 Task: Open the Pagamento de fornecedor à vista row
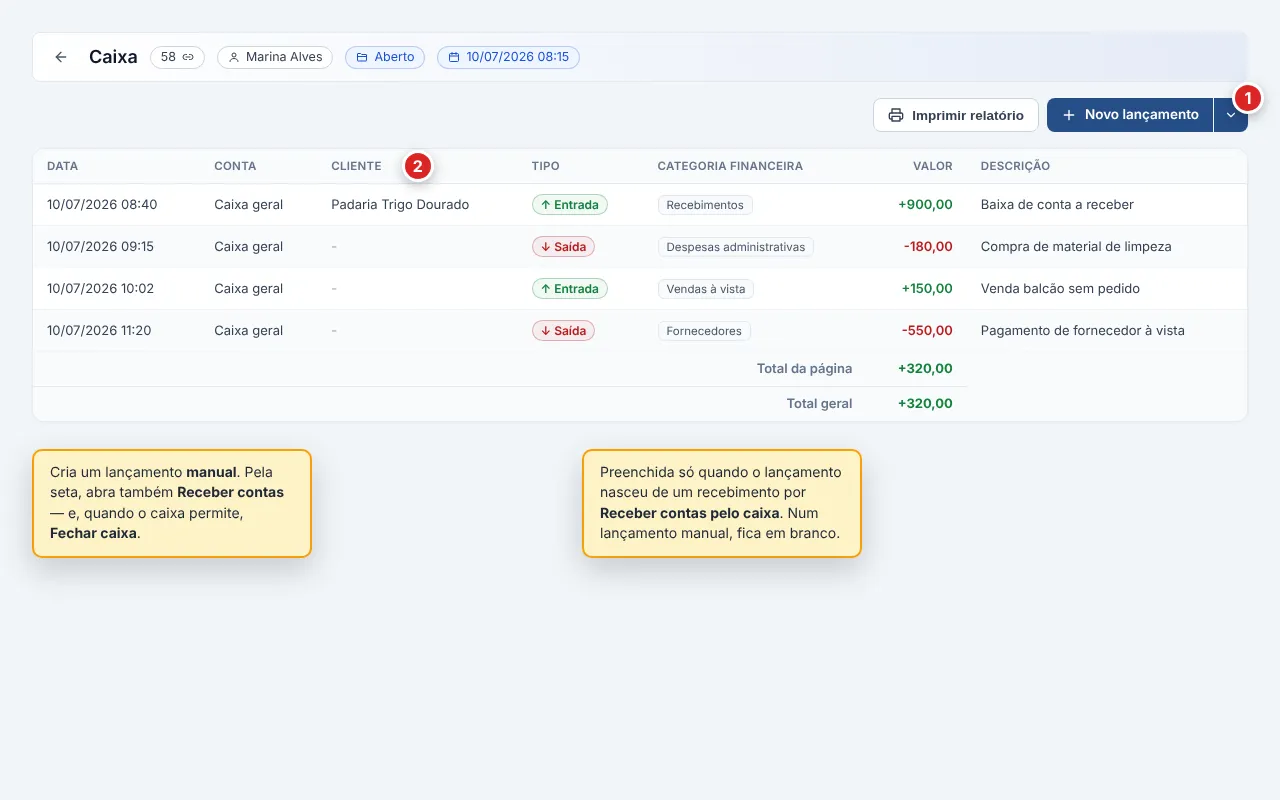pyautogui.click(x=640, y=331)
